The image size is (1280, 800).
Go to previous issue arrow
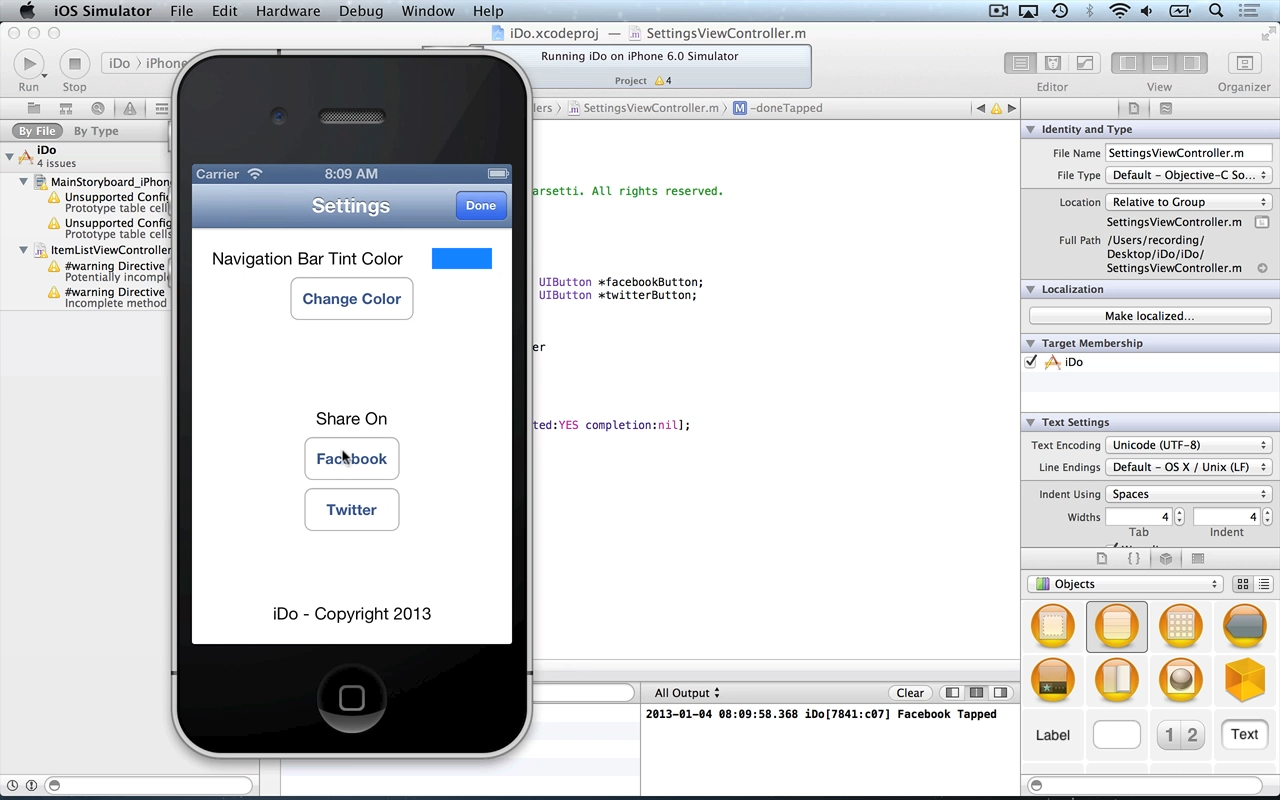pos(980,108)
